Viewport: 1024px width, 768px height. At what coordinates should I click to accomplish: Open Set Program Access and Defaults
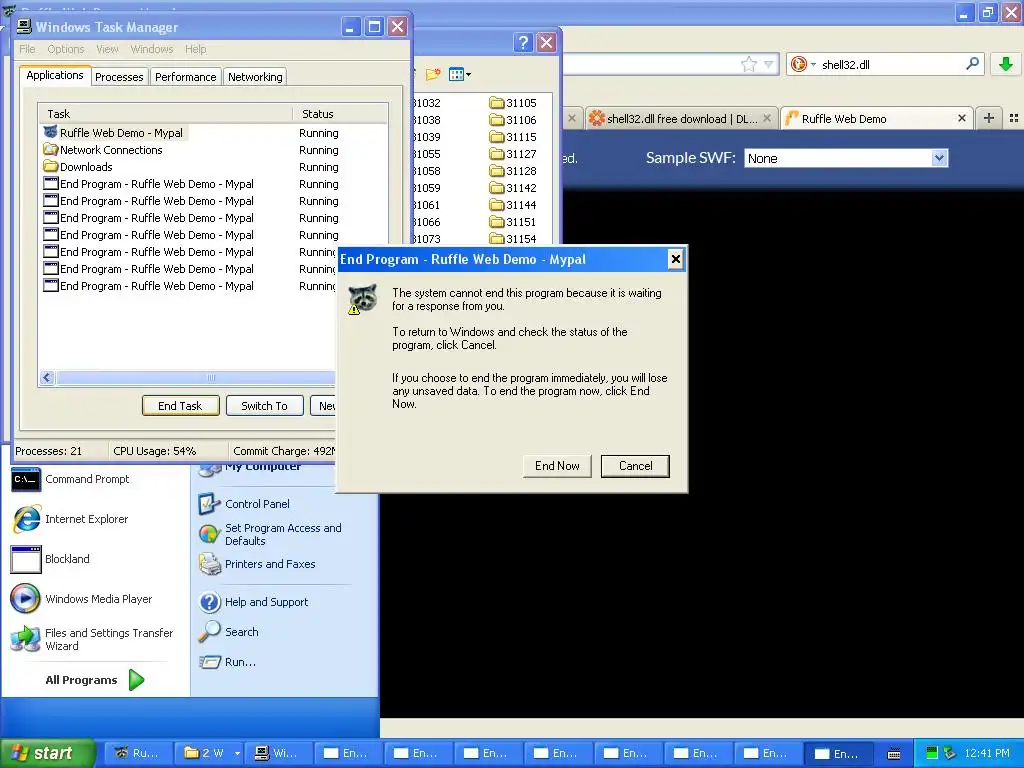point(270,534)
